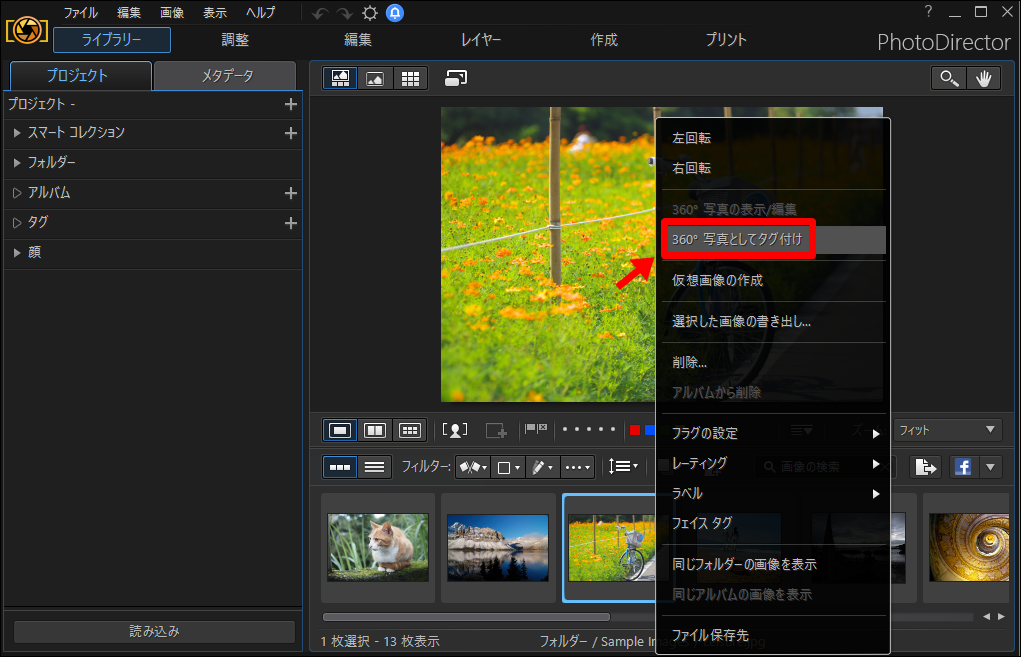Toggle compare two photos view
The width and height of the screenshot is (1021, 657).
pos(375,430)
